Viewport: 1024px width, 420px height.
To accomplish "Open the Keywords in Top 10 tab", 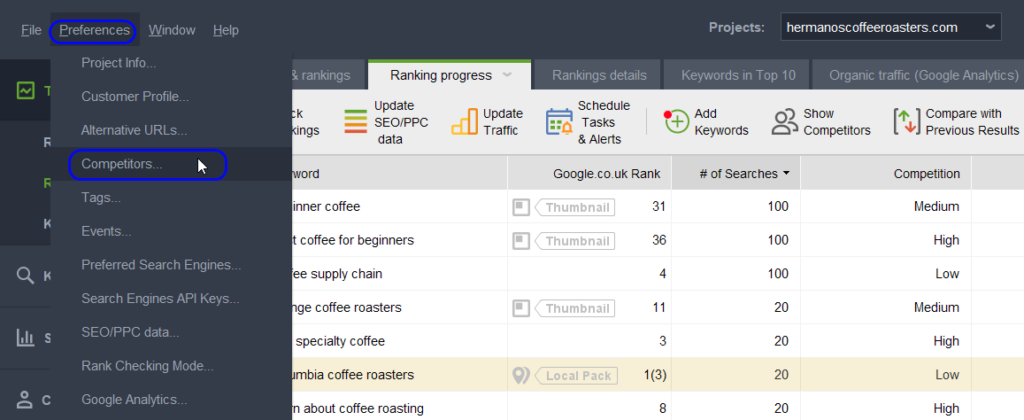I will (739, 75).
